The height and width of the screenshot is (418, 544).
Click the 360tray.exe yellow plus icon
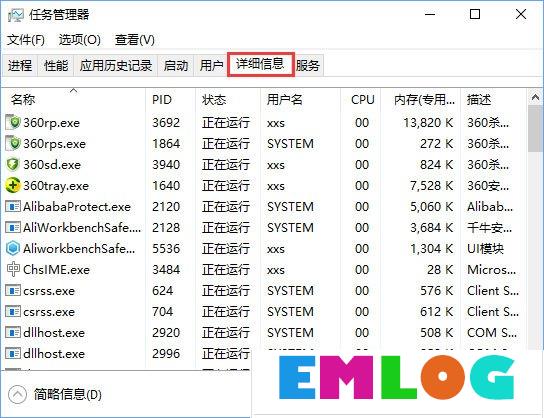(x=13, y=186)
